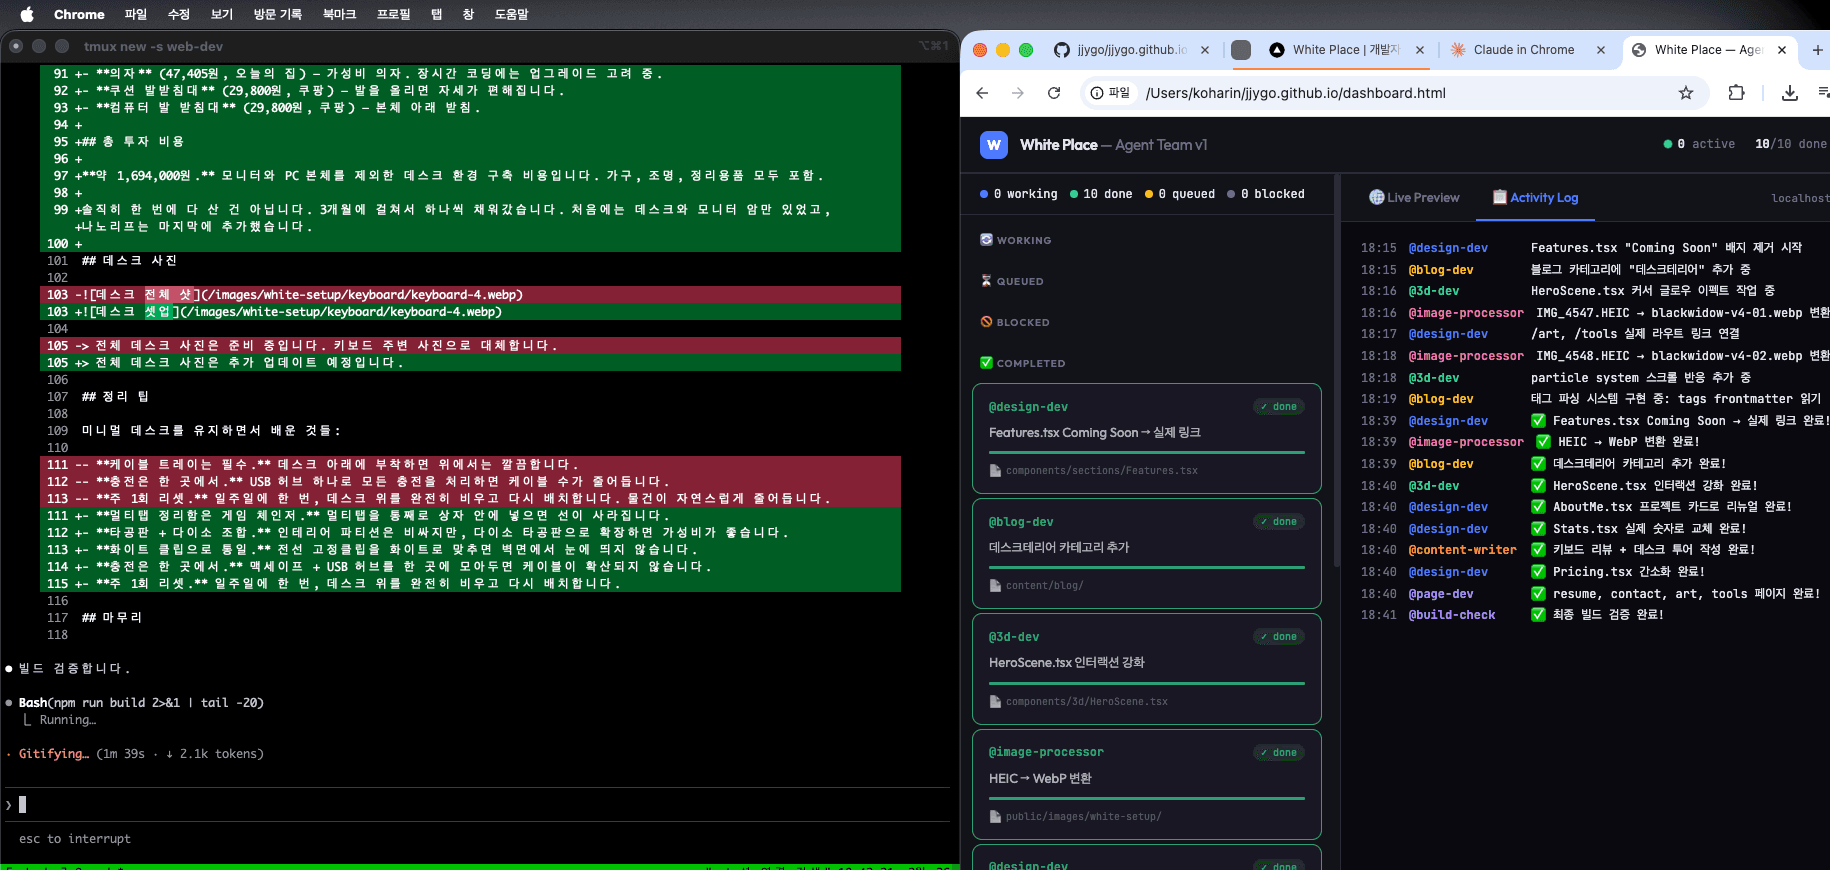This screenshot has width=1830, height=870.
Task: Open Chrome downloads icon
Action: click(x=1790, y=93)
